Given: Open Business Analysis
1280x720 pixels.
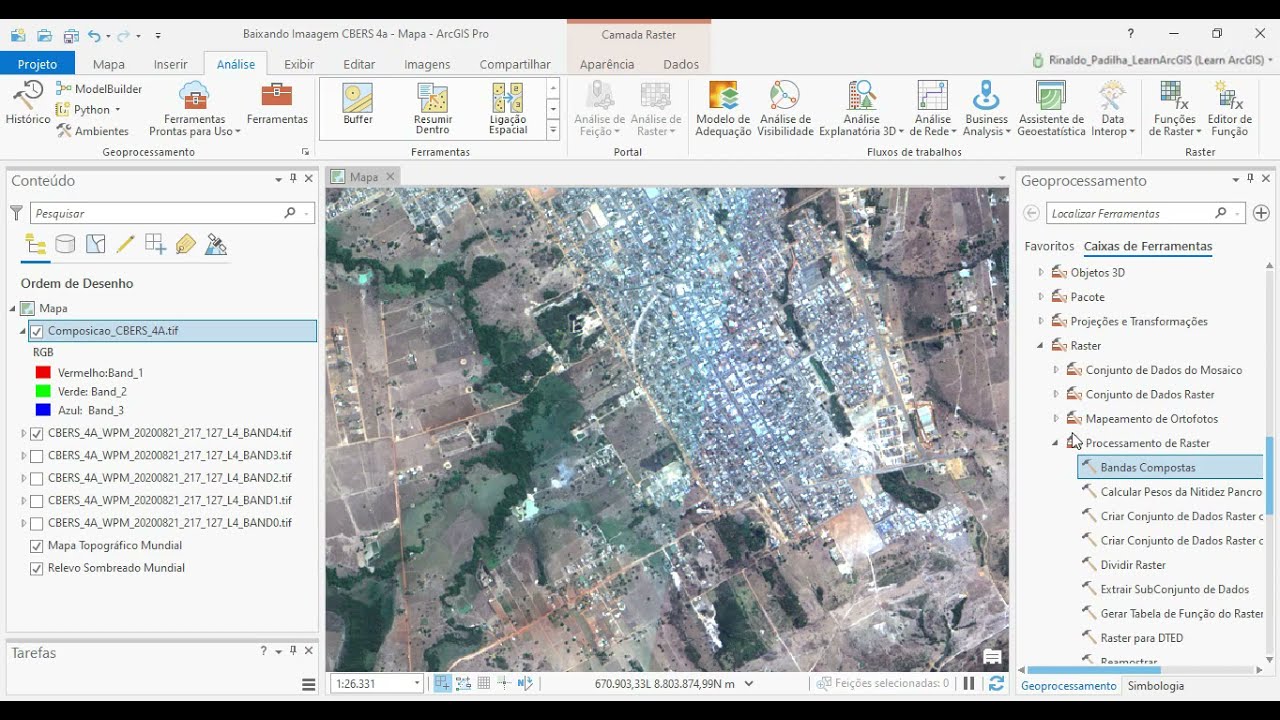Looking at the screenshot, I should [987, 109].
